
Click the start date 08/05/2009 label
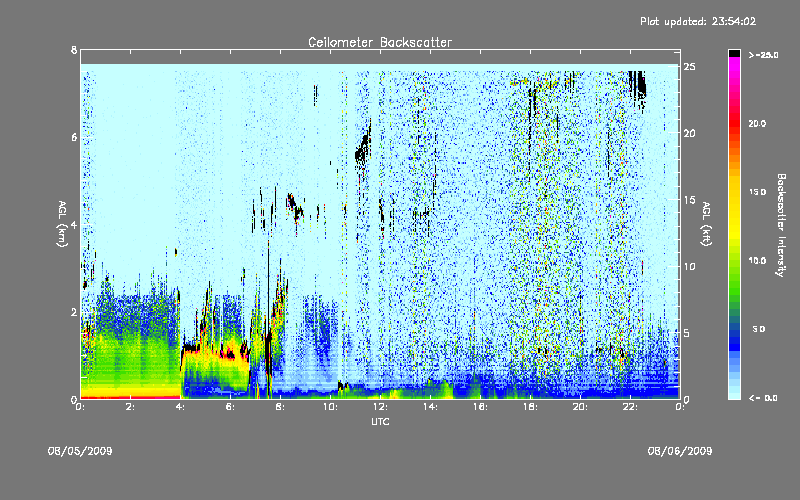tap(80, 451)
